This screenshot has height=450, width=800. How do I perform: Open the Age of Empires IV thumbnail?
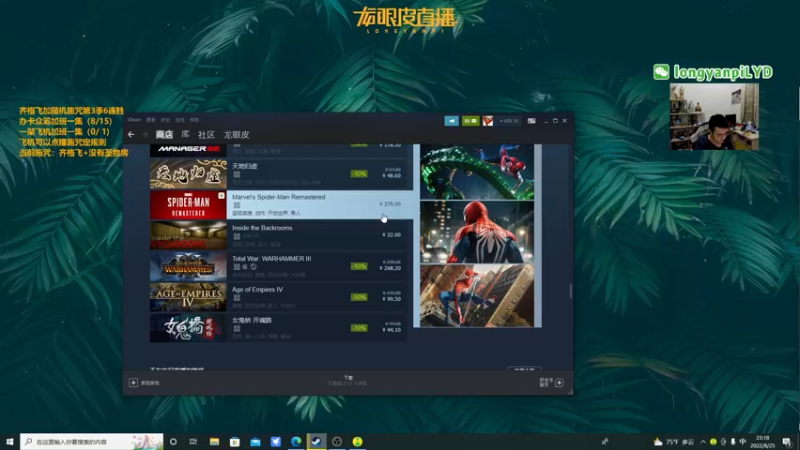coord(188,297)
